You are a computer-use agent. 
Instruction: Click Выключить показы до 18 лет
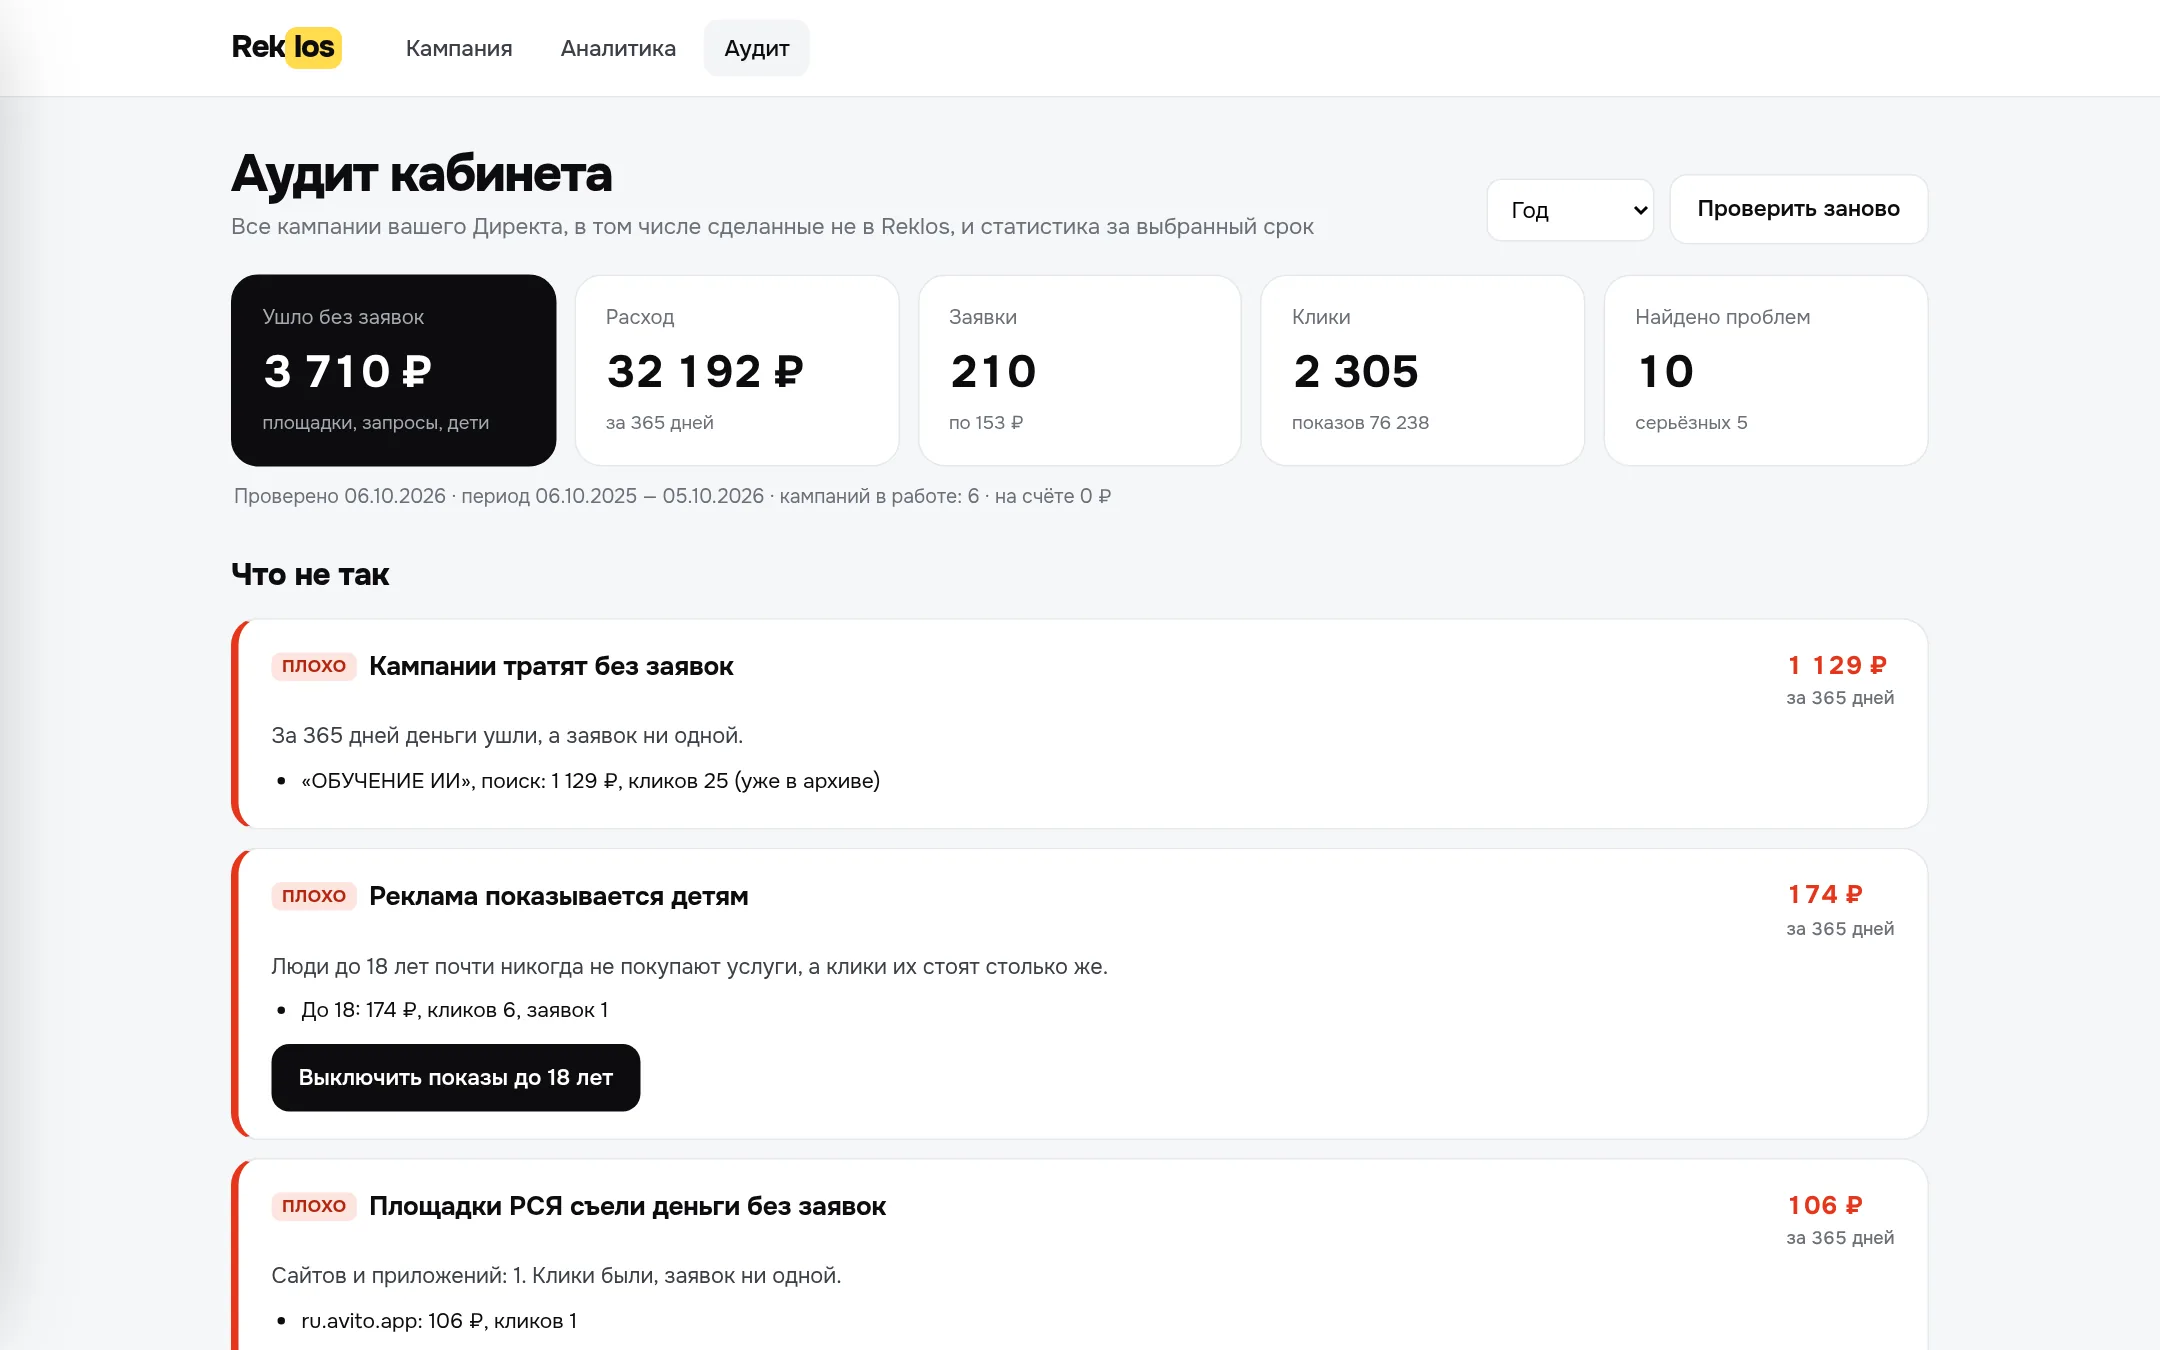455,1077
